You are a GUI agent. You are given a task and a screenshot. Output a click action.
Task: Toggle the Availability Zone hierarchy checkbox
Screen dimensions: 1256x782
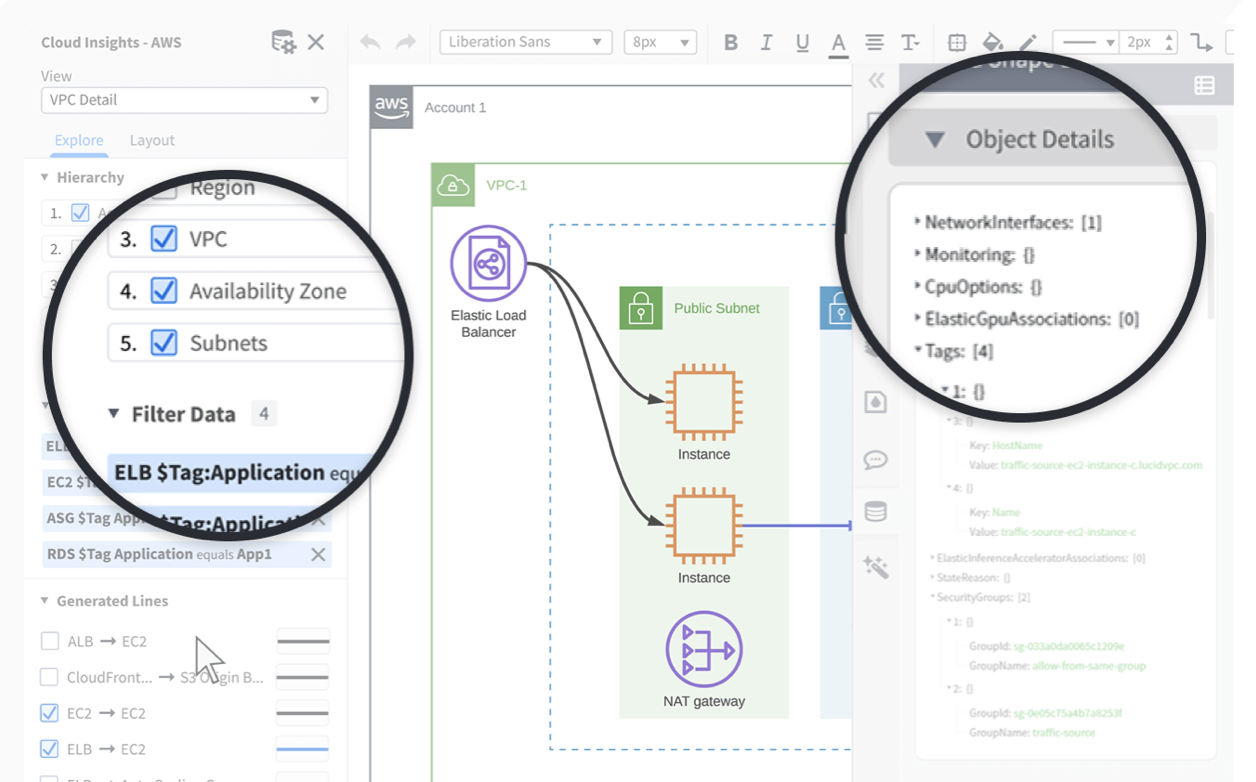tap(164, 291)
